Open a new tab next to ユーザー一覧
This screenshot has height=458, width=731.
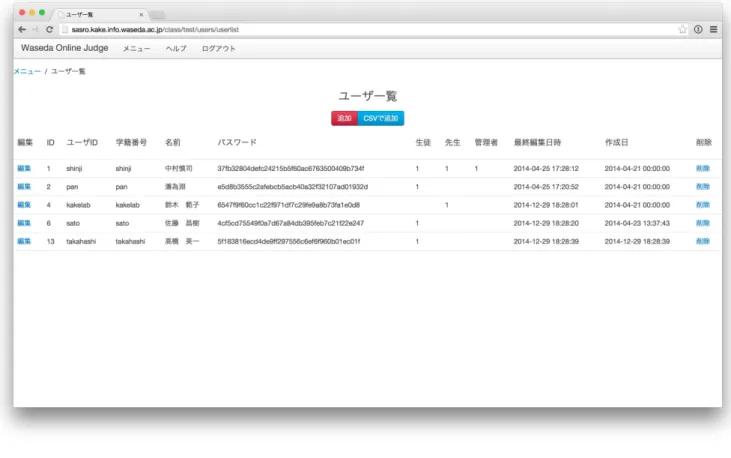(x=158, y=15)
